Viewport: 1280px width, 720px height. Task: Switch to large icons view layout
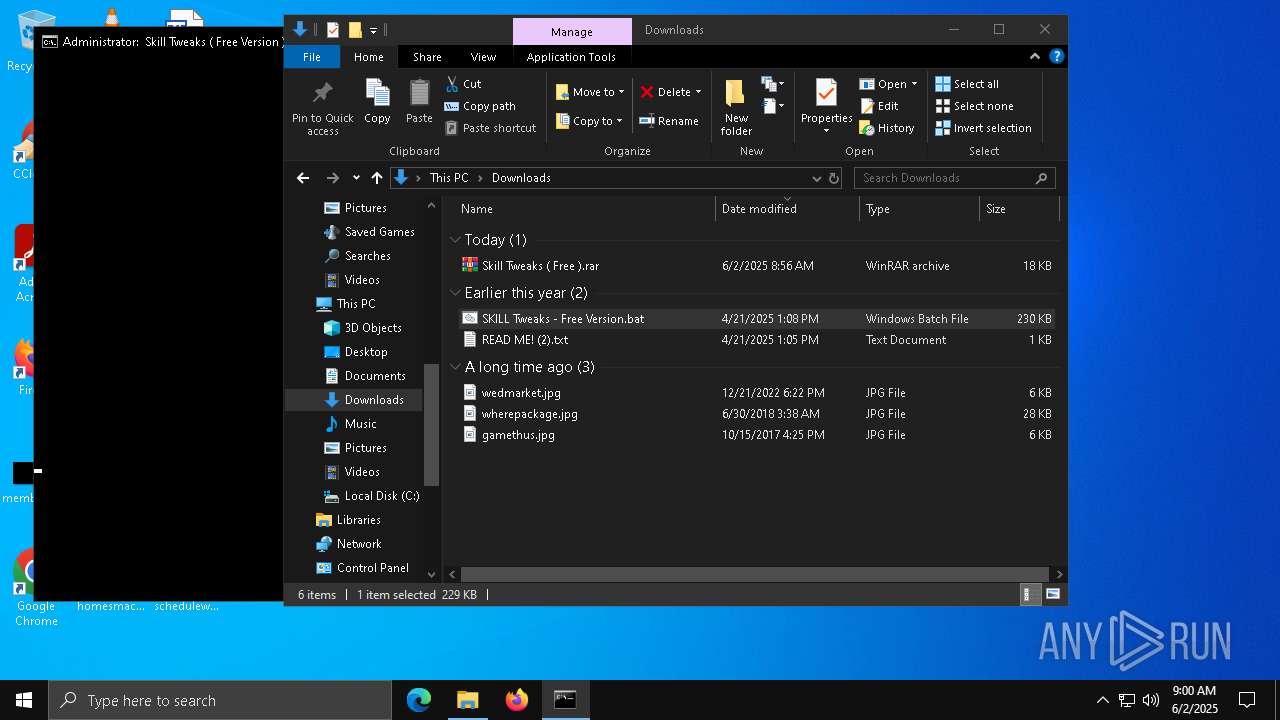pos(1052,594)
